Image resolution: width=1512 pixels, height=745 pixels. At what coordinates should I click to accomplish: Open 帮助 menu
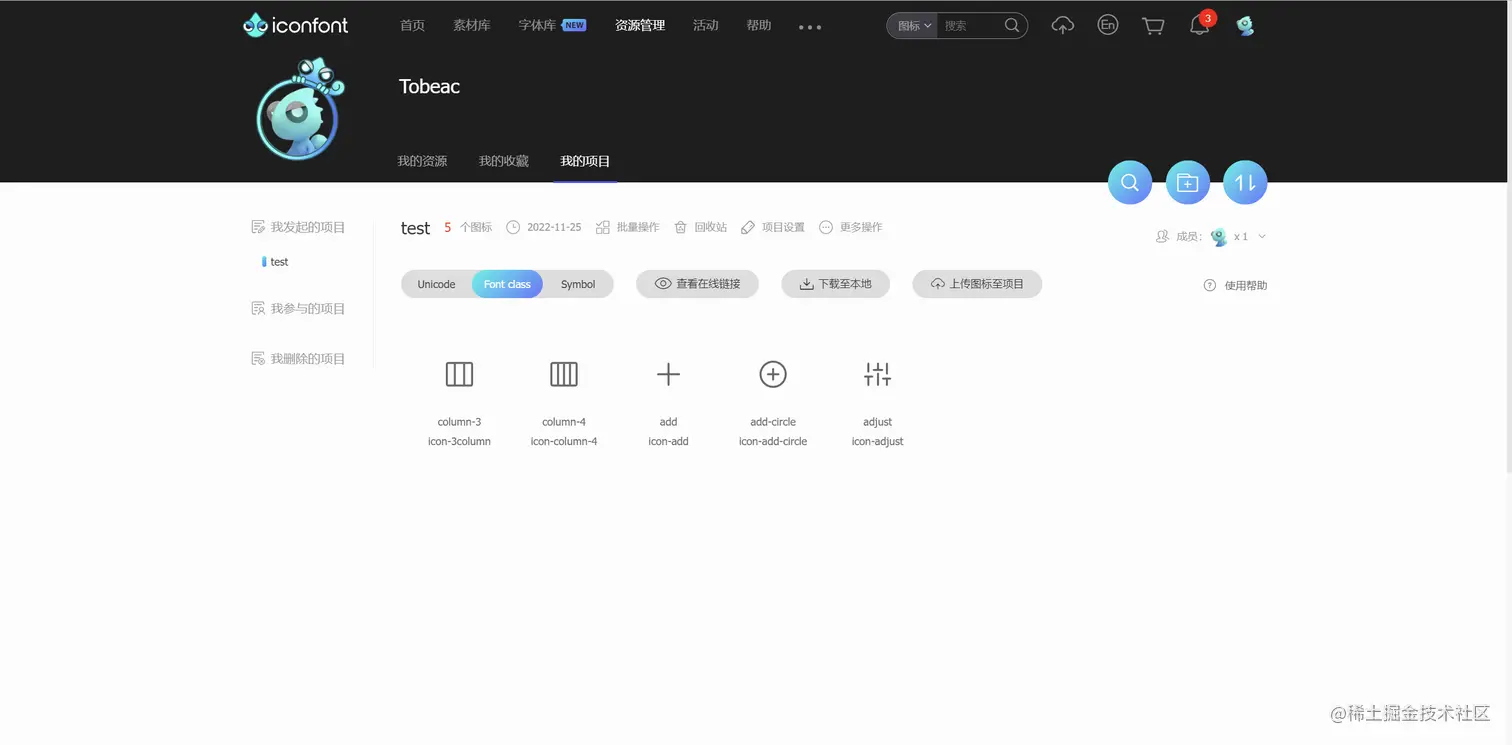coord(759,26)
